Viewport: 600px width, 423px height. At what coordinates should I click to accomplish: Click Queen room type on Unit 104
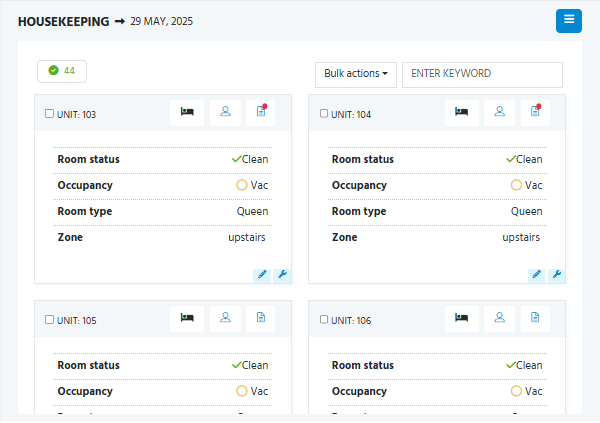coord(527,211)
